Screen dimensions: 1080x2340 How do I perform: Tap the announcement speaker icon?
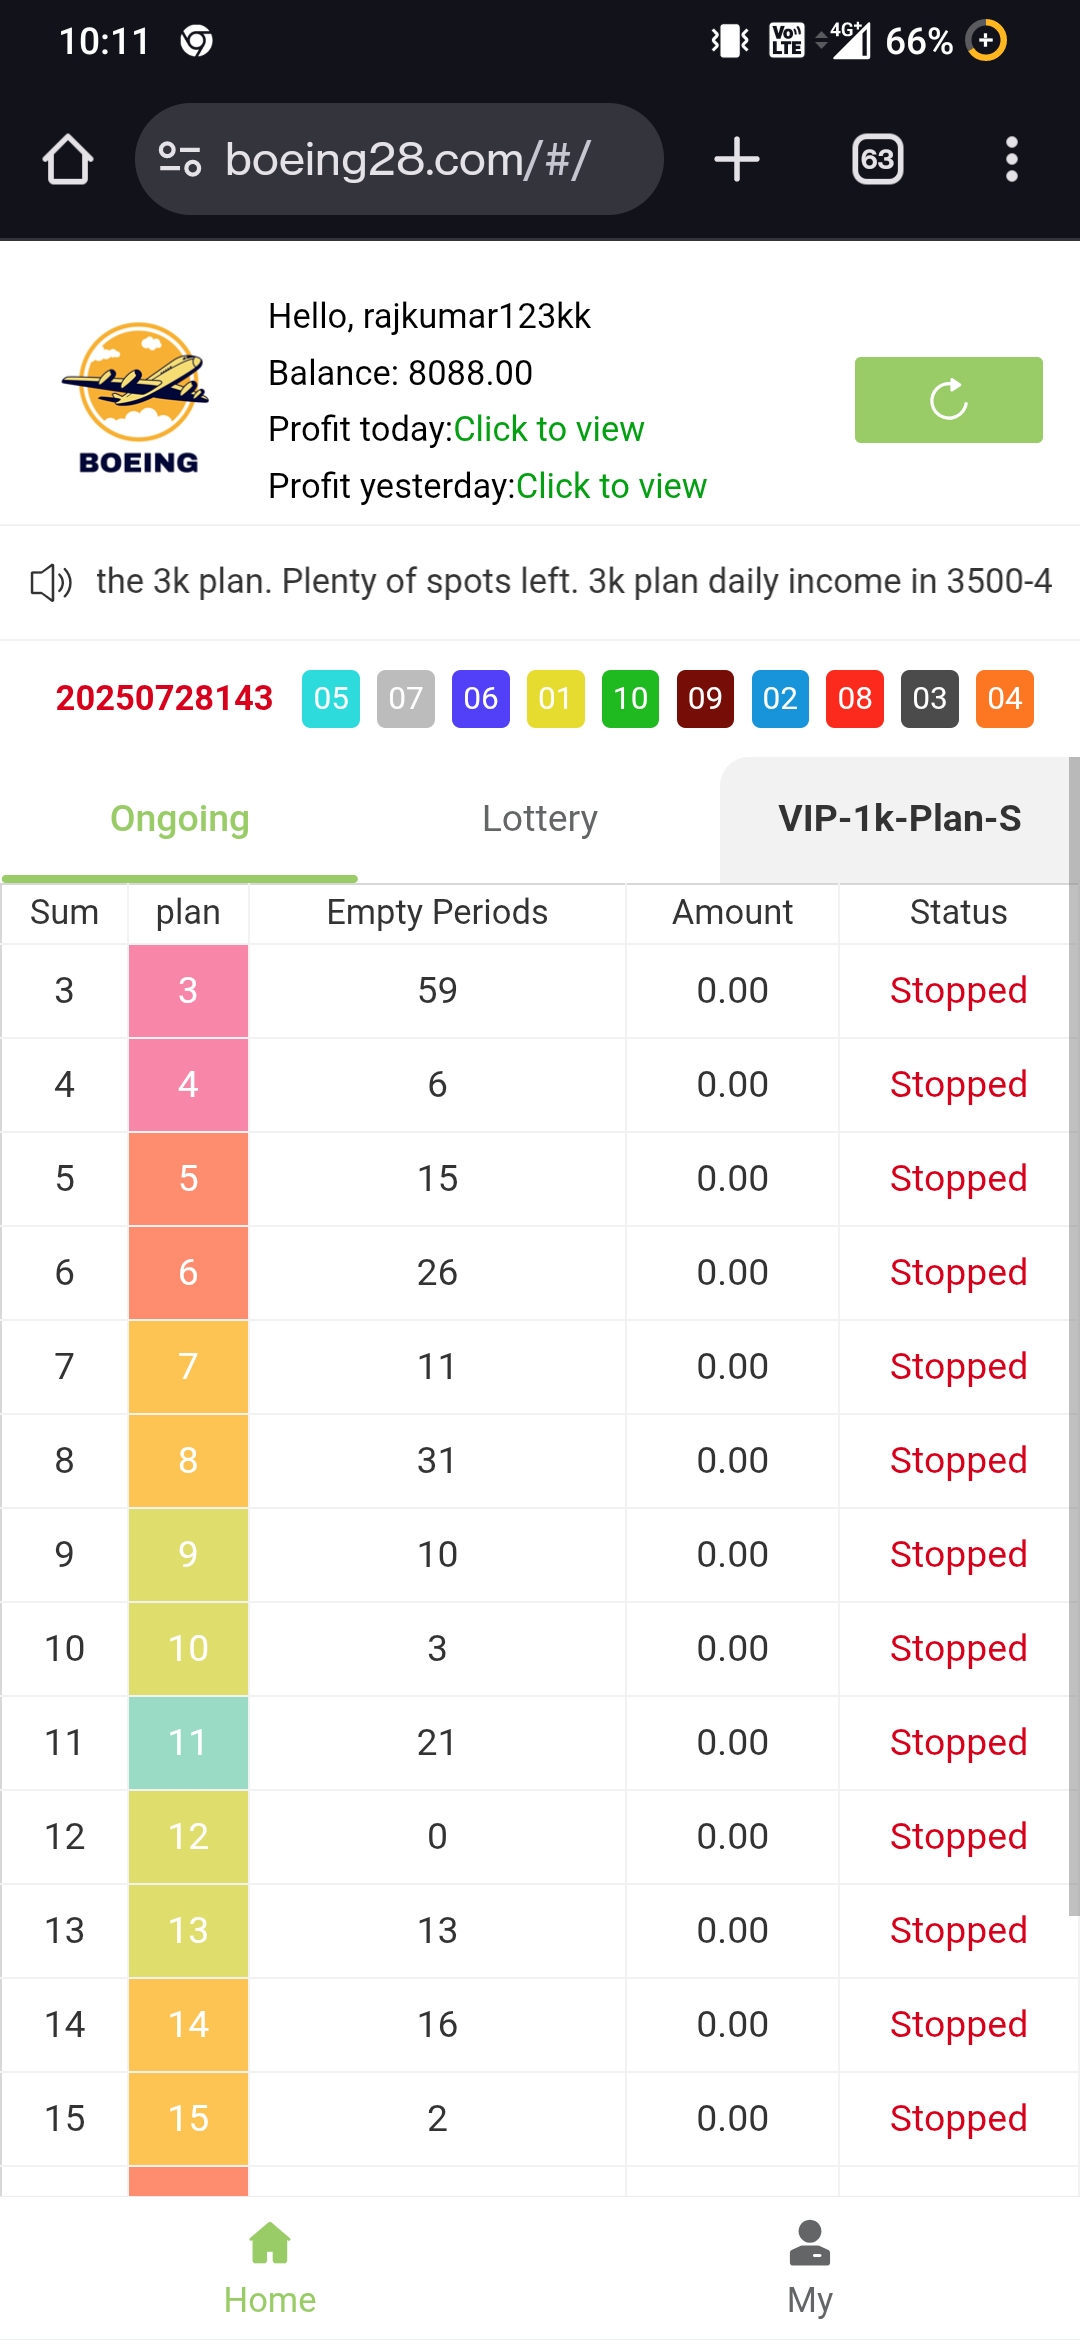51,582
